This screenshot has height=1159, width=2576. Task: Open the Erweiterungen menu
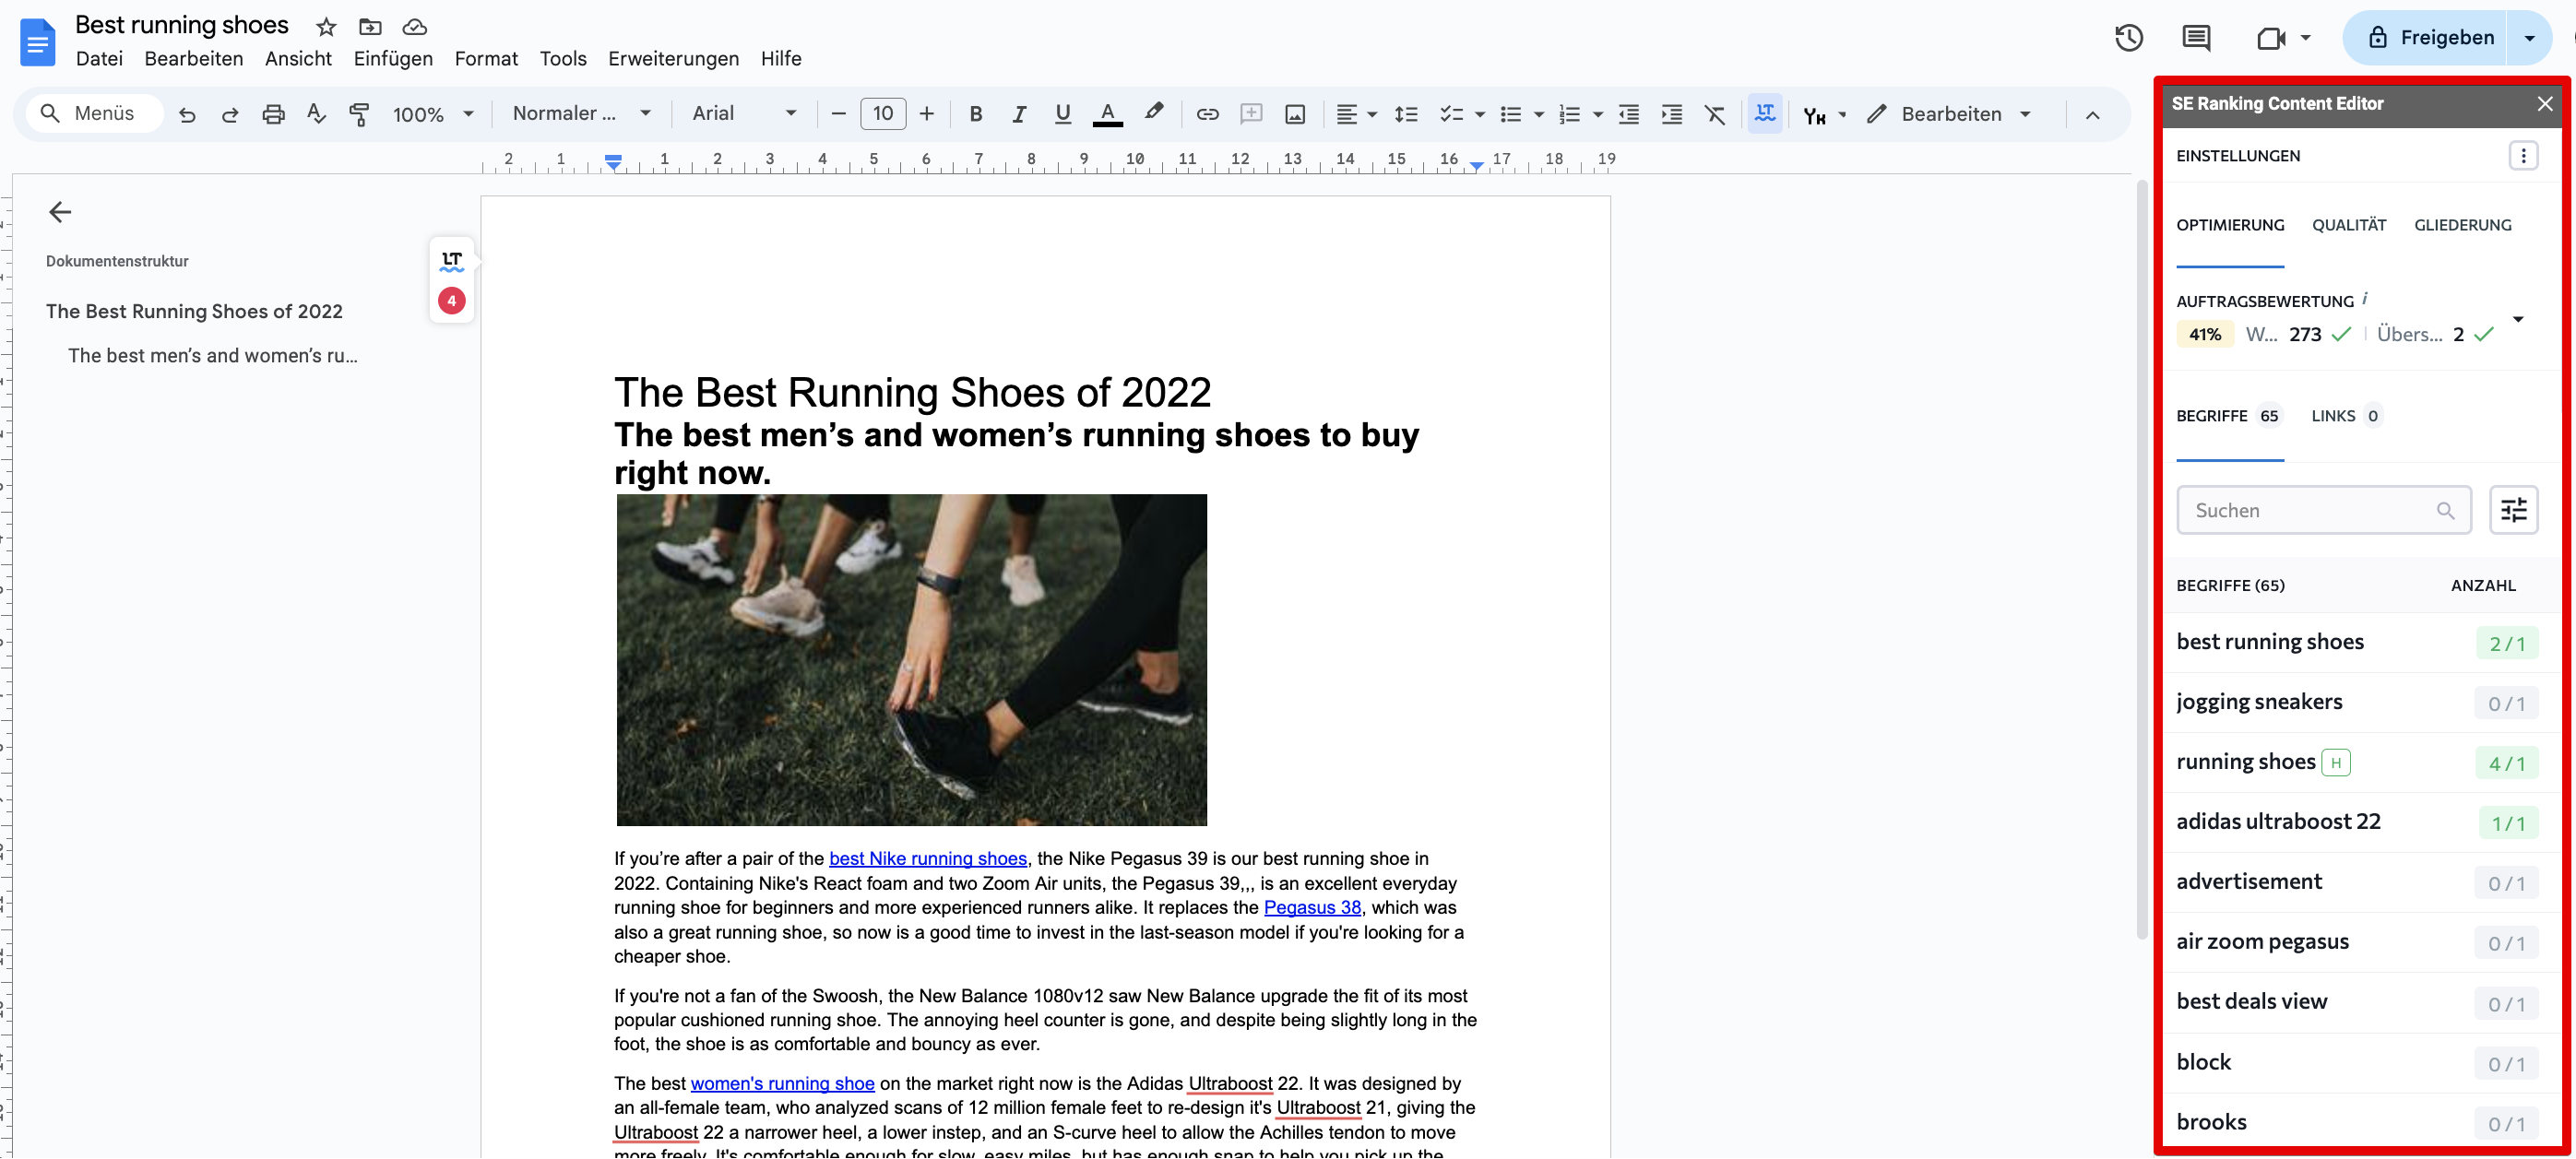672,58
